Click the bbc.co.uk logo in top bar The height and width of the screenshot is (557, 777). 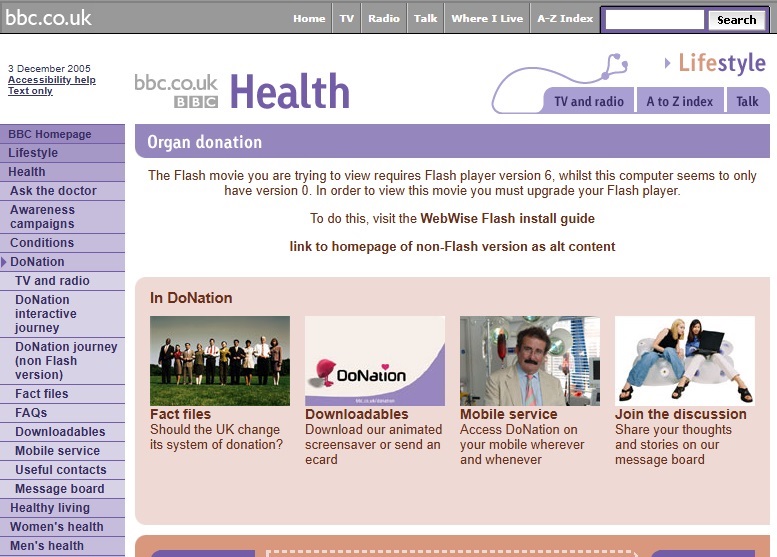48,18
